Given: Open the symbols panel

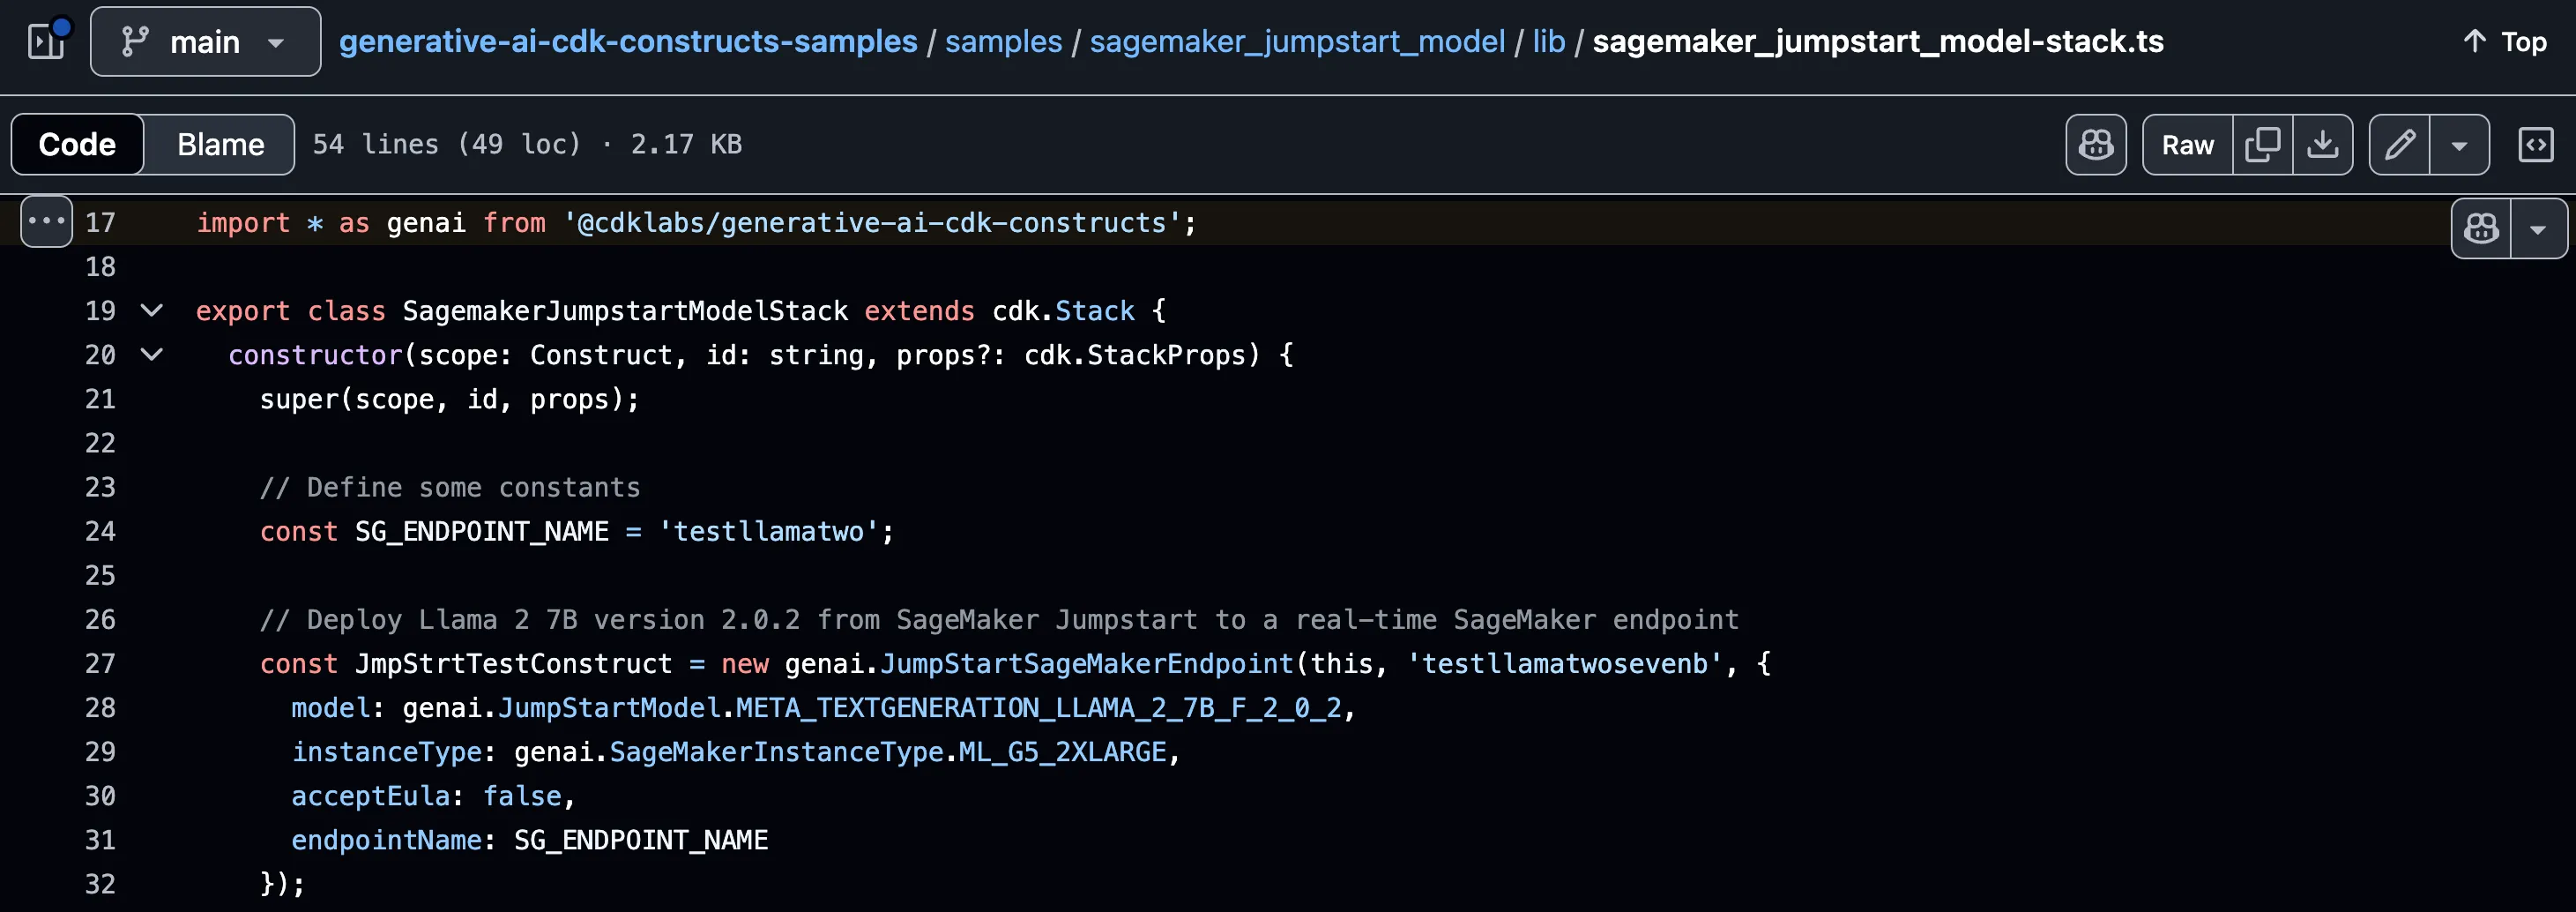Looking at the screenshot, I should click(2536, 145).
